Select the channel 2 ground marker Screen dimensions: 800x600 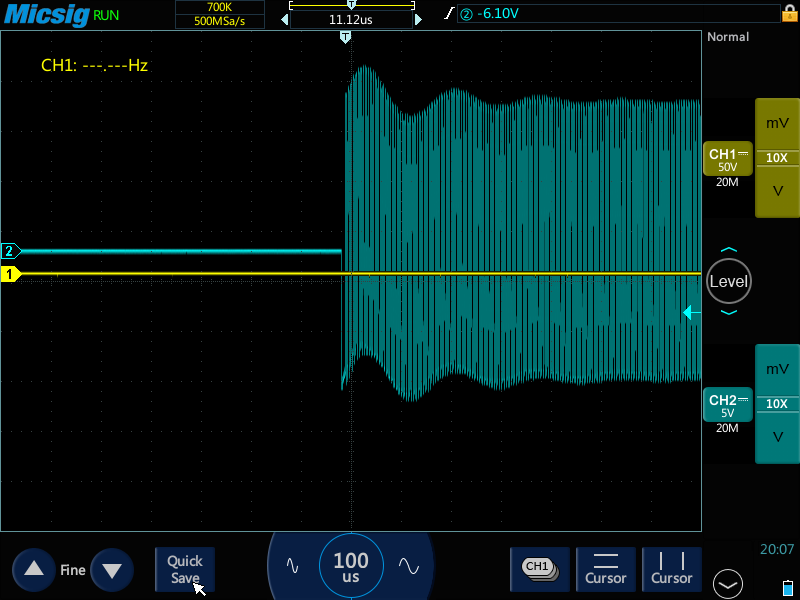tap(10, 251)
